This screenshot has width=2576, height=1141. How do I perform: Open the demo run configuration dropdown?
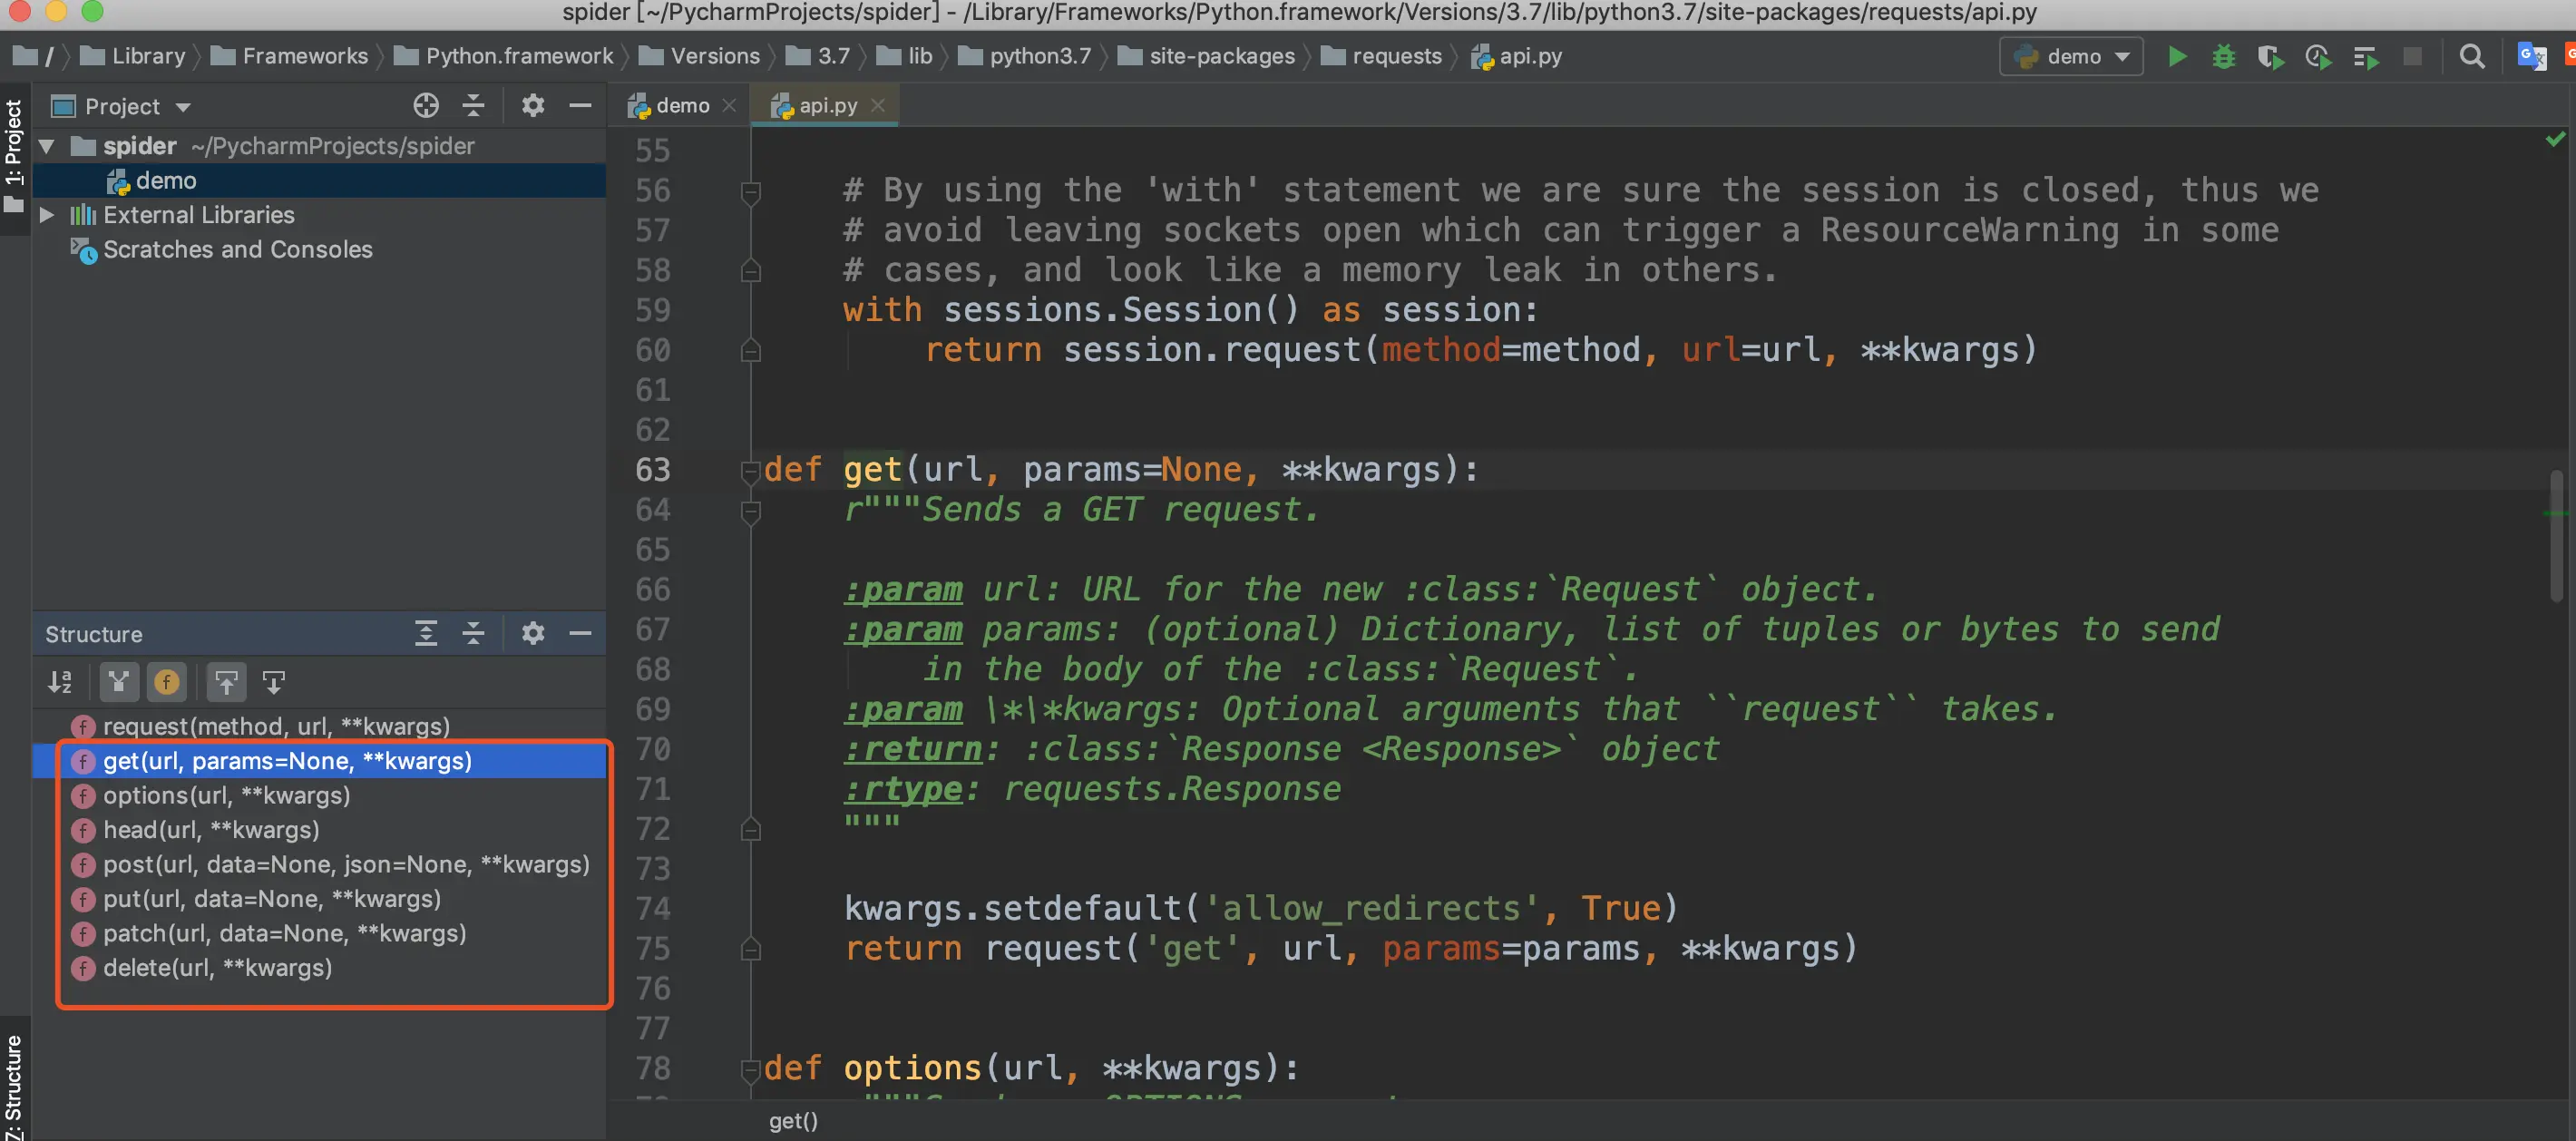[x=2071, y=57]
